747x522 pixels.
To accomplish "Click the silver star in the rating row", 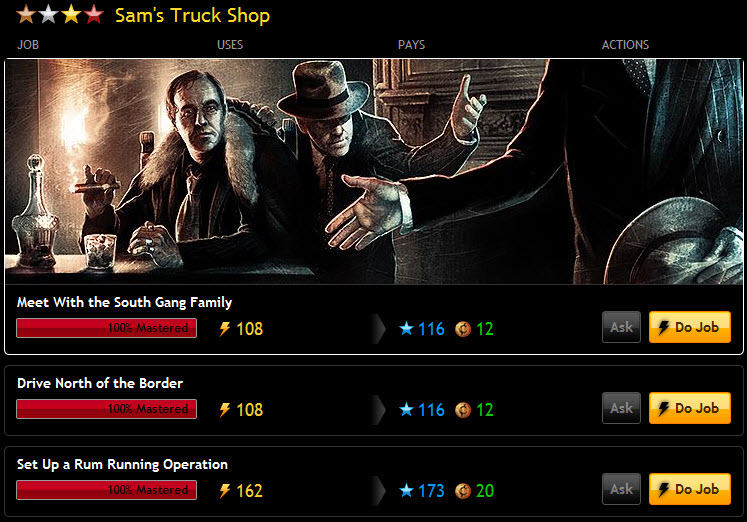I will pos(49,14).
